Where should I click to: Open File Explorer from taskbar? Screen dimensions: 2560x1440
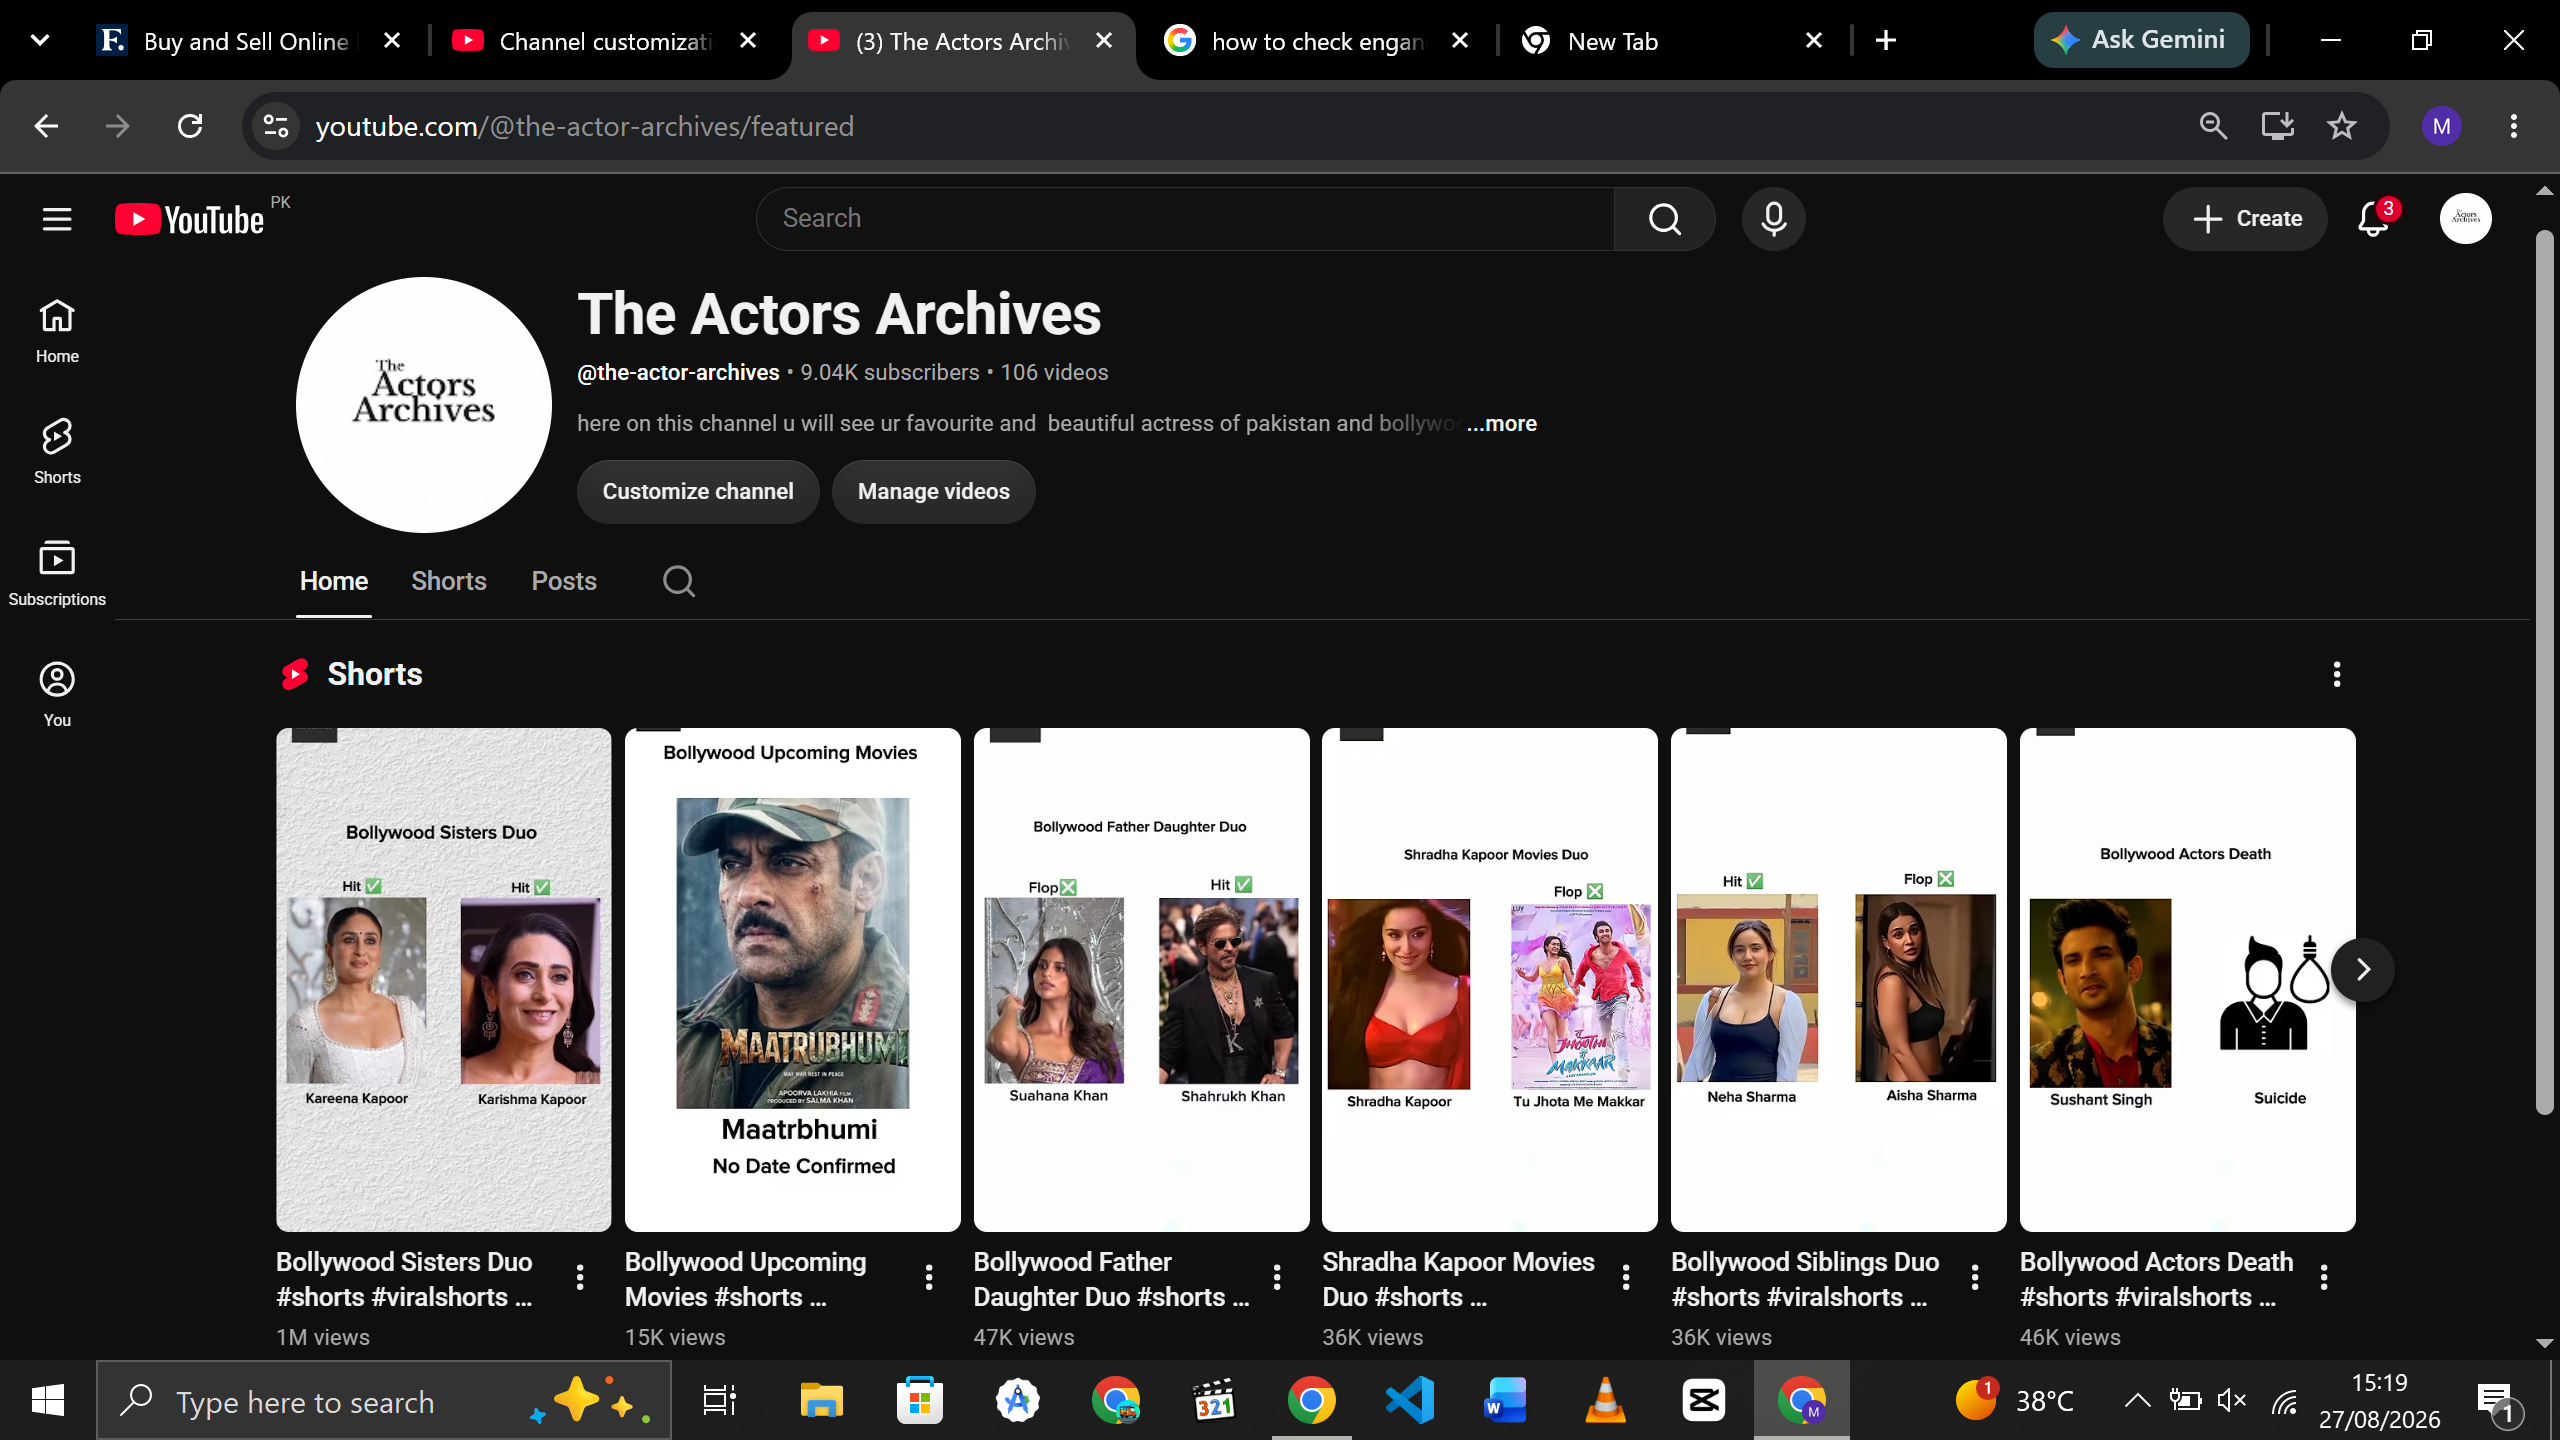click(x=821, y=1400)
